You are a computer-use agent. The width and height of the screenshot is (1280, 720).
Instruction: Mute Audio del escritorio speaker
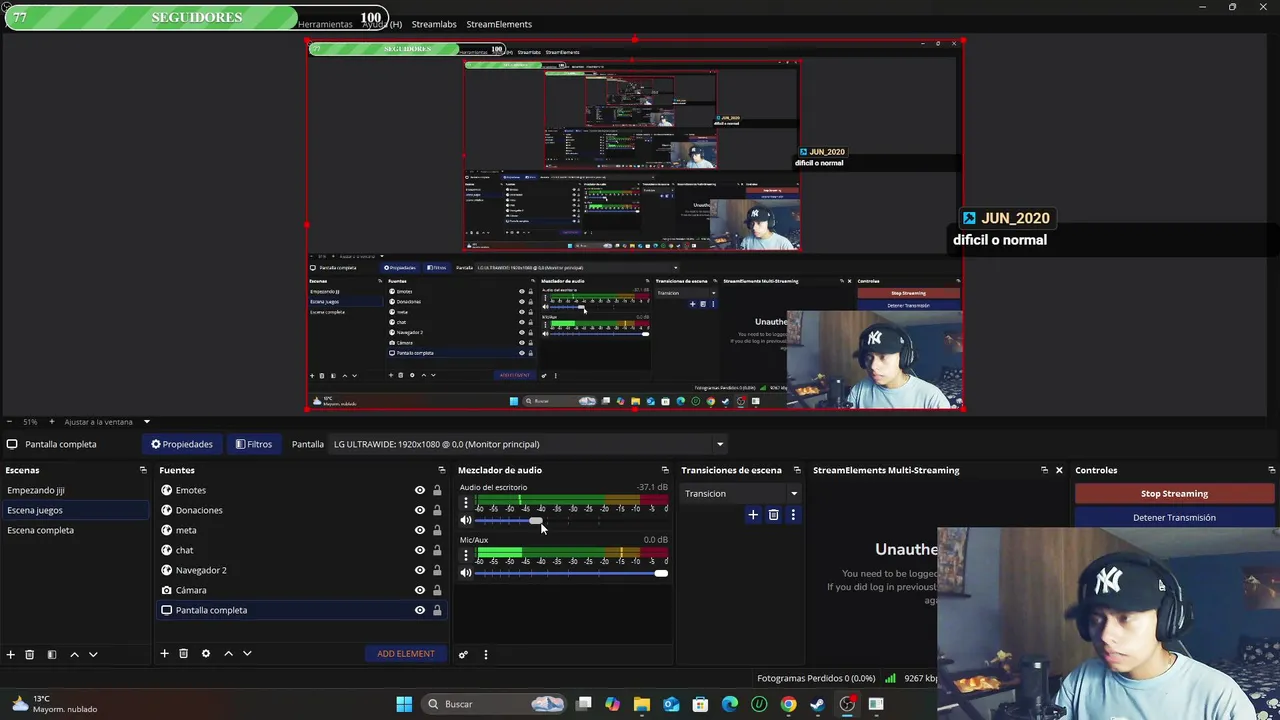click(465, 521)
